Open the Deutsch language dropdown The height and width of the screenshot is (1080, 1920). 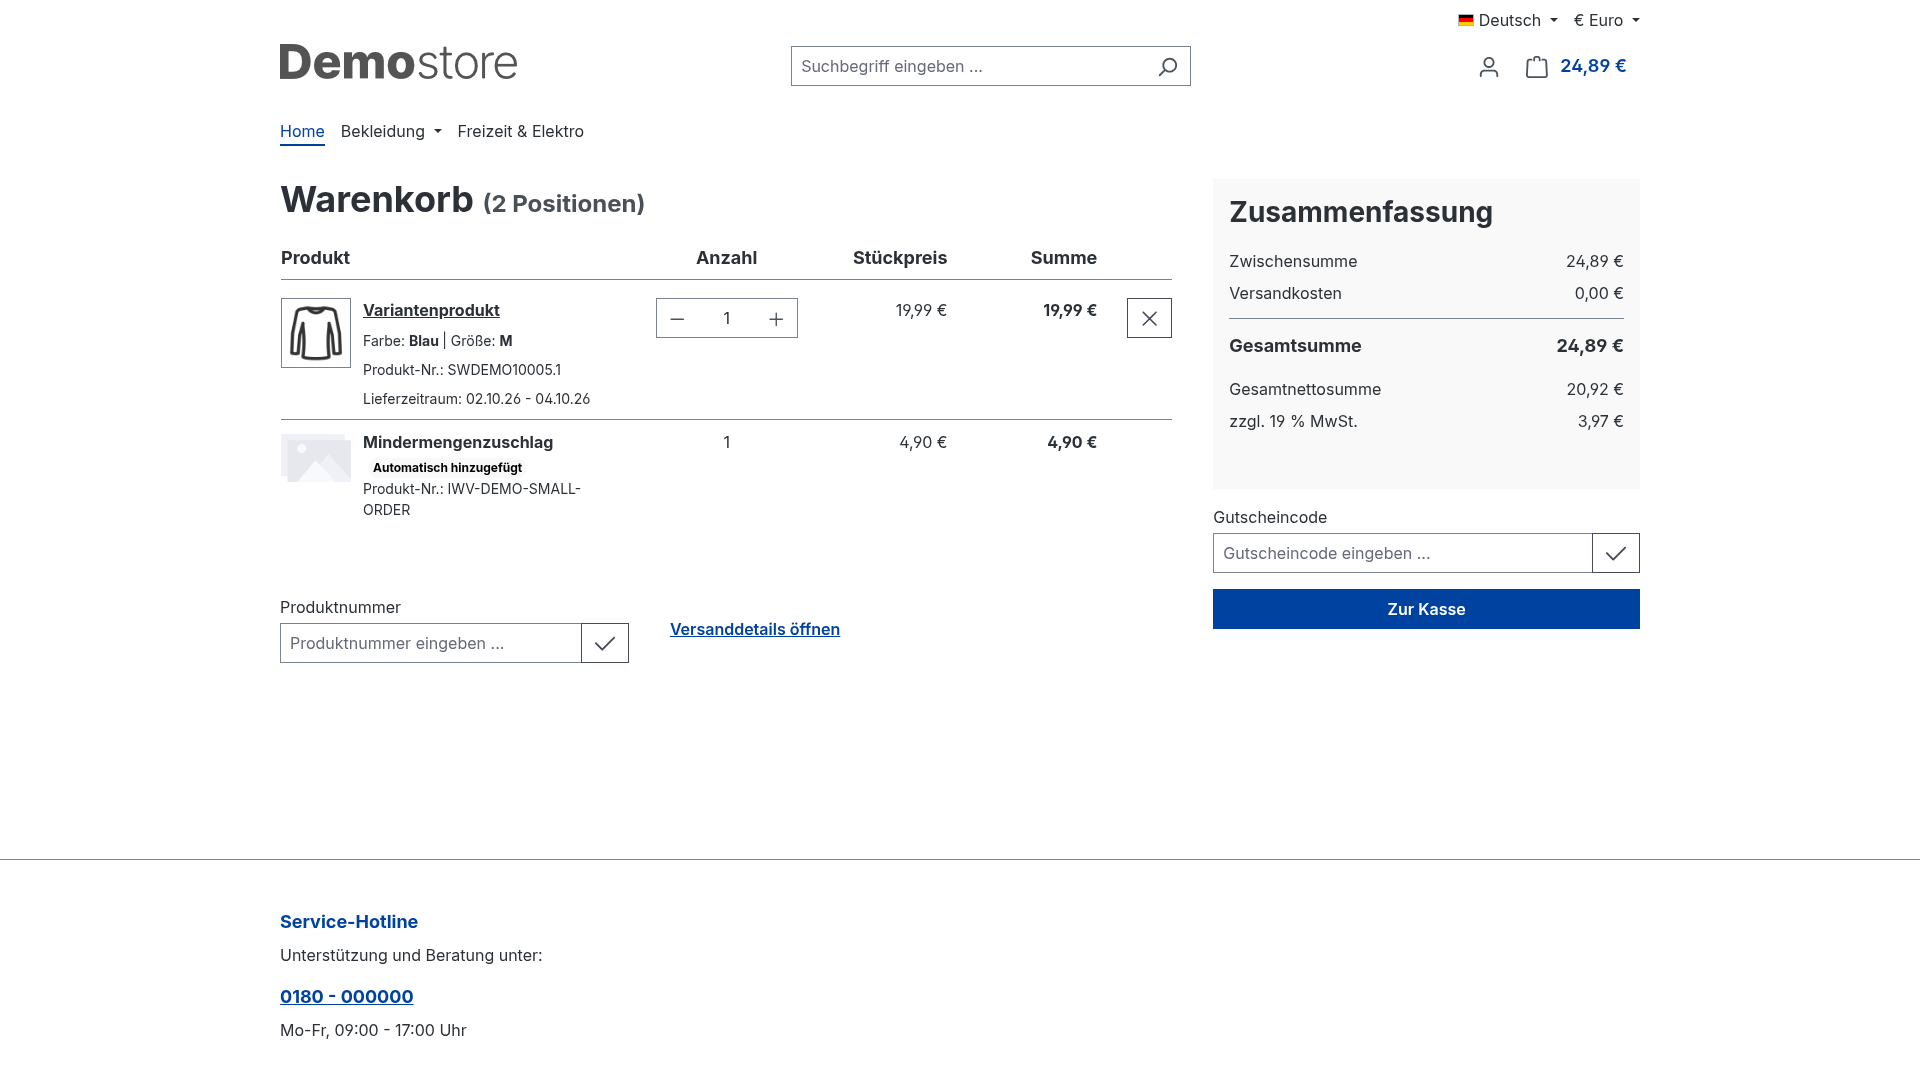tap(1508, 20)
